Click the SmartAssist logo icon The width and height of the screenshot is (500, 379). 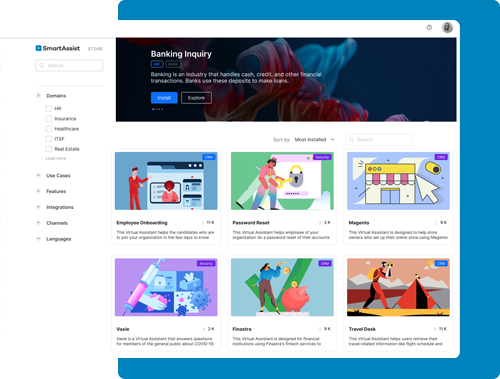38,48
